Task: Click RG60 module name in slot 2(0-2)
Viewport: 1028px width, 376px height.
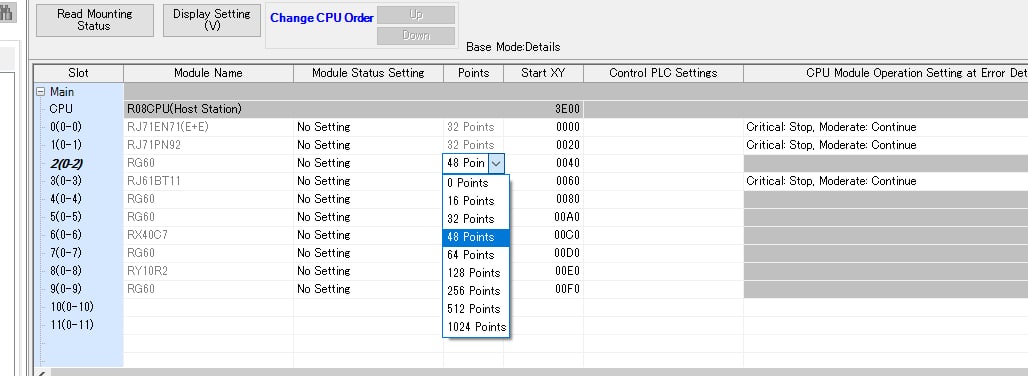Action: pyautogui.click(x=208, y=163)
